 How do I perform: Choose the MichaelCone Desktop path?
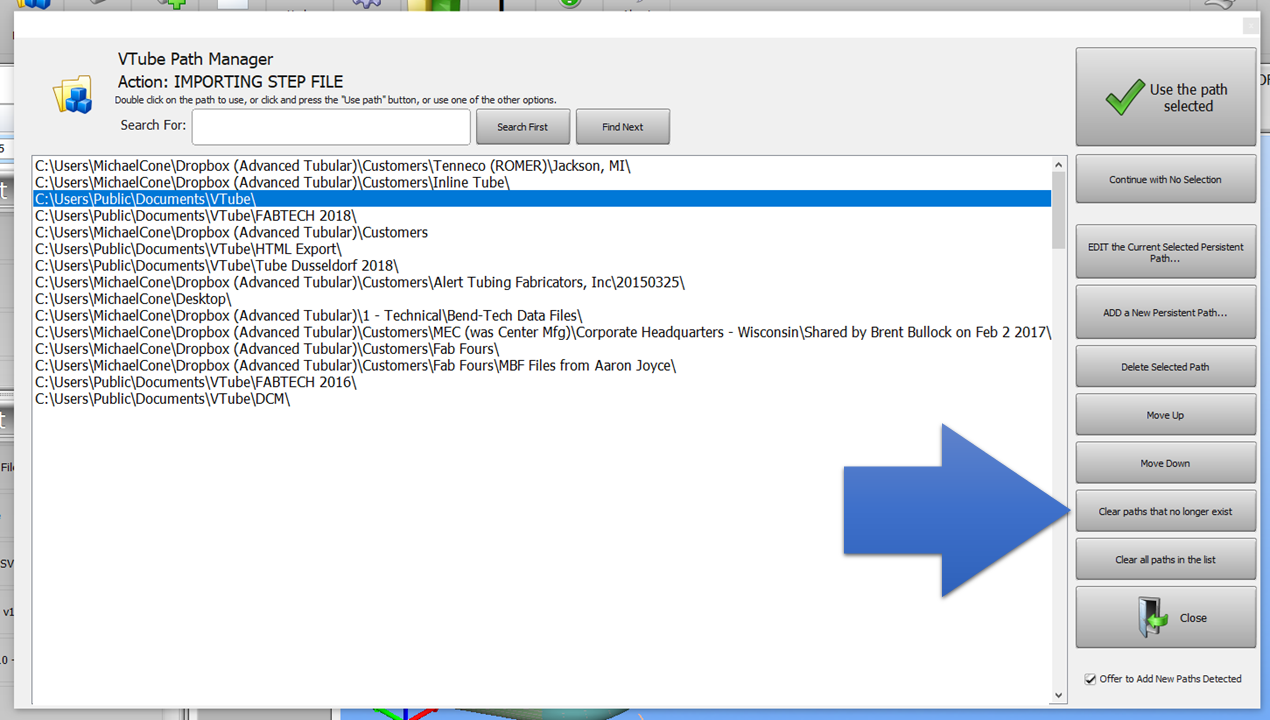click(133, 299)
